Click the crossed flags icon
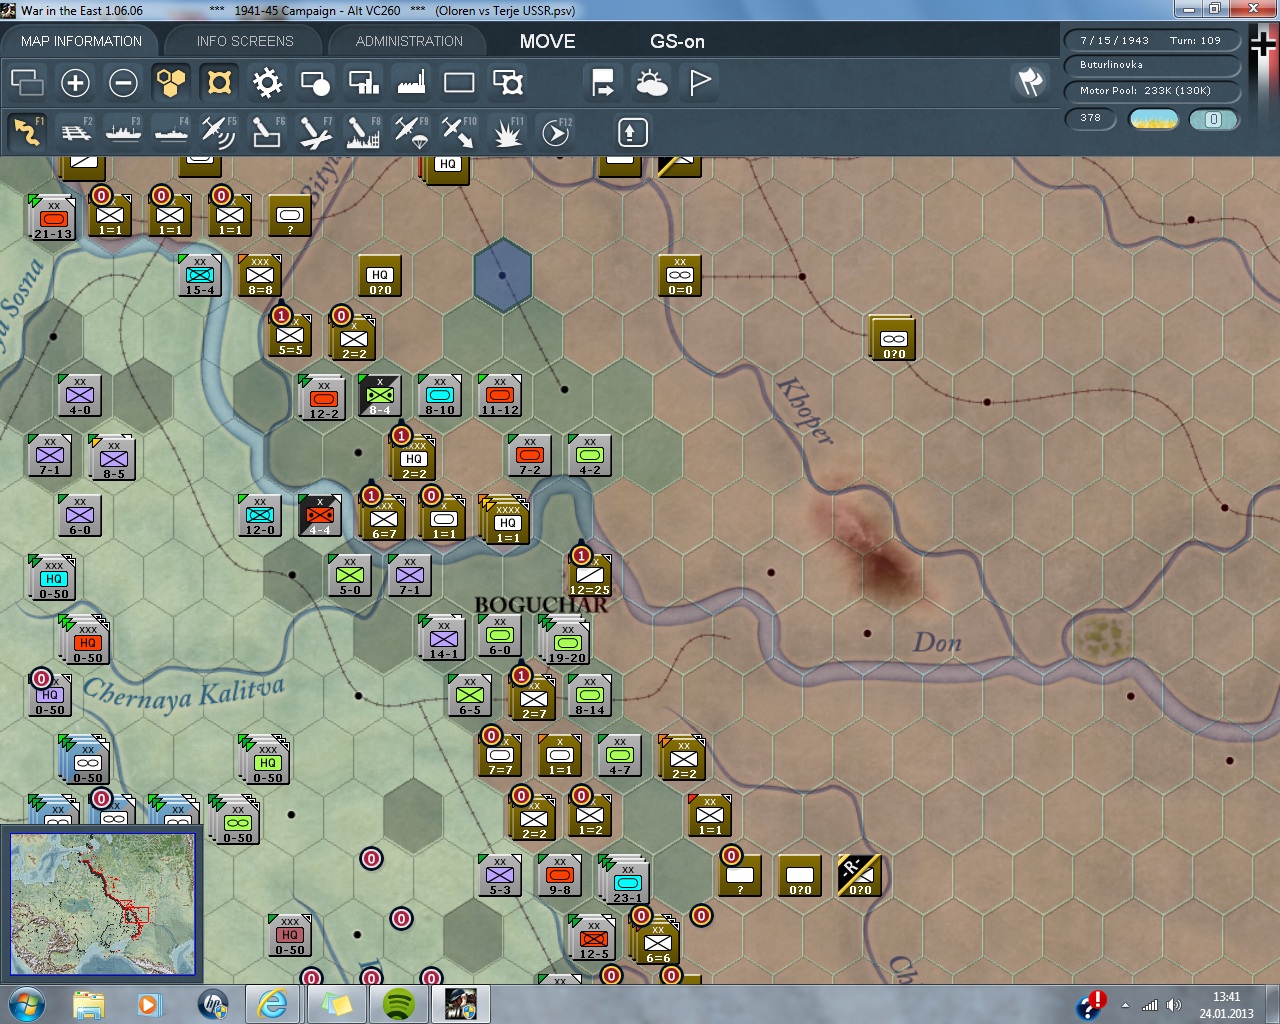Image resolution: width=1280 pixels, height=1024 pixels. (1030, 82)
